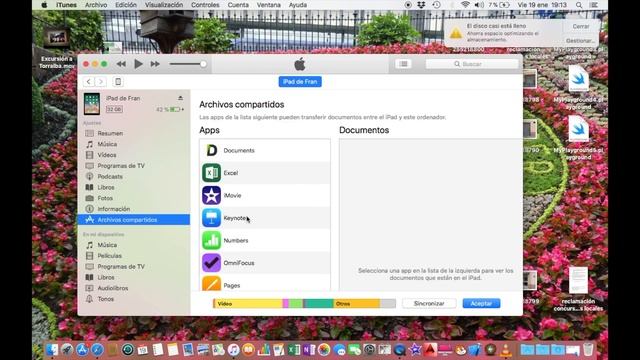The image size is (640, 360).
Task: Open the Time Machine menu bar icon
Action: coord(436,5)
